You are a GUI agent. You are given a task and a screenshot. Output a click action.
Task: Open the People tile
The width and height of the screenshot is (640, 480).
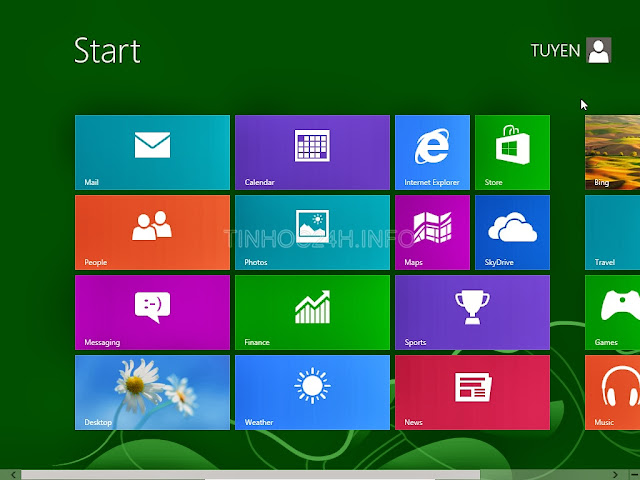point(152,232)
